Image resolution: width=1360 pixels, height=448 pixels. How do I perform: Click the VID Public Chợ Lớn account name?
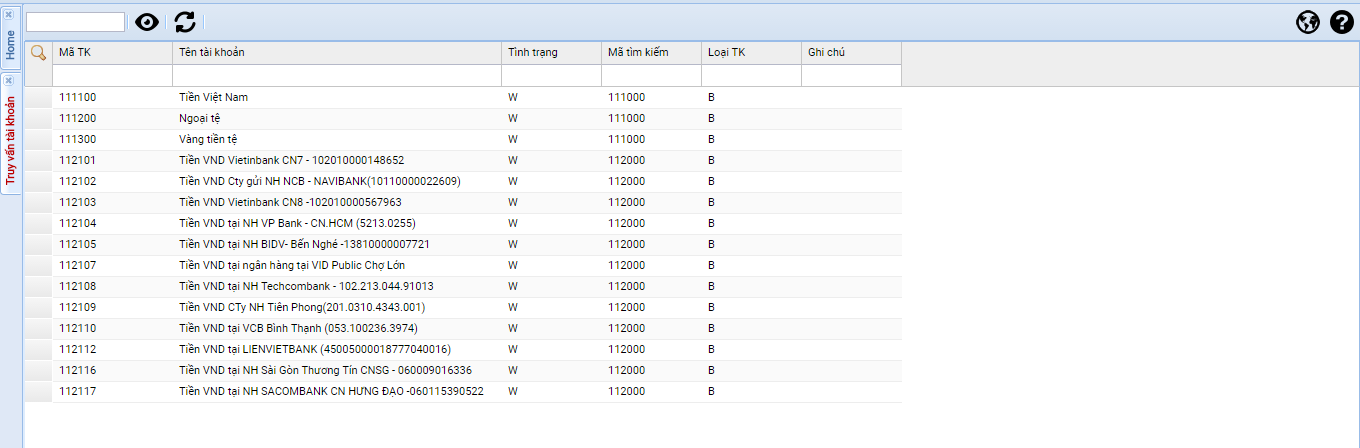tap(292, 265)
